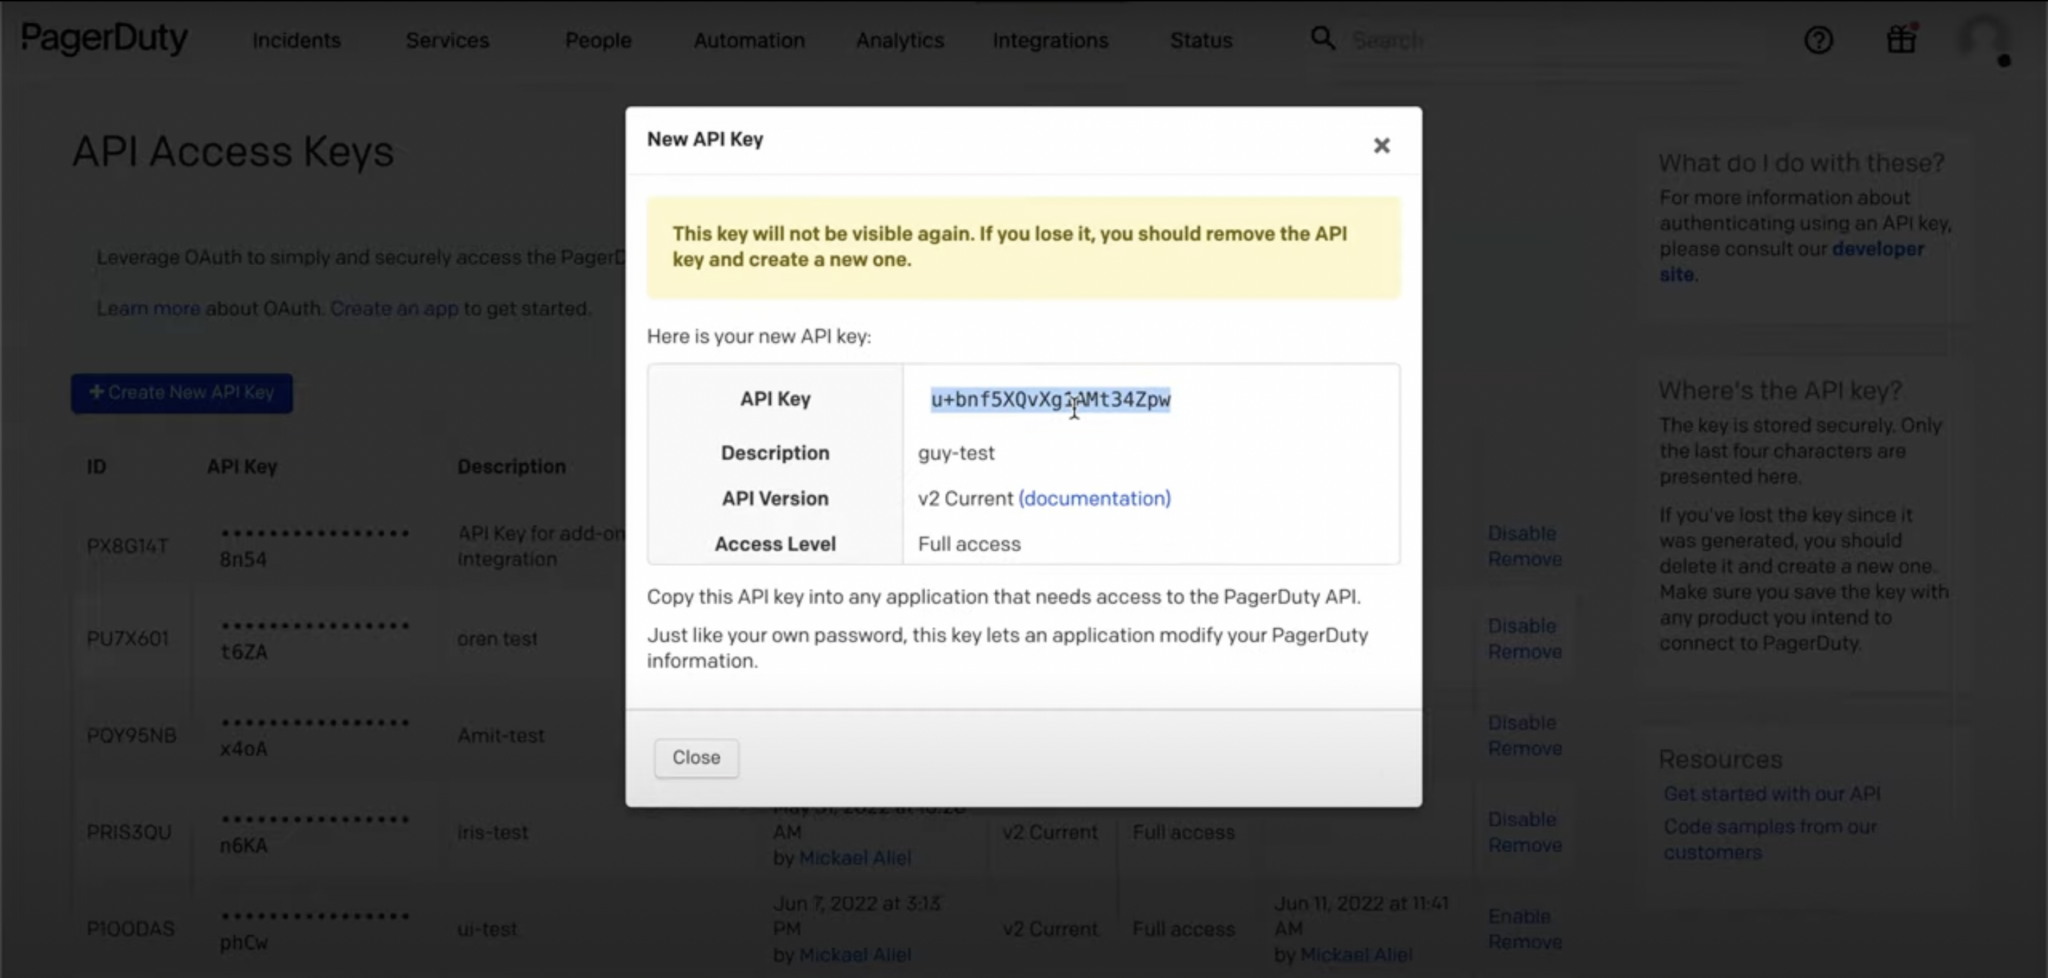Click the Full access value in dialog

click(x=969, y=544)
